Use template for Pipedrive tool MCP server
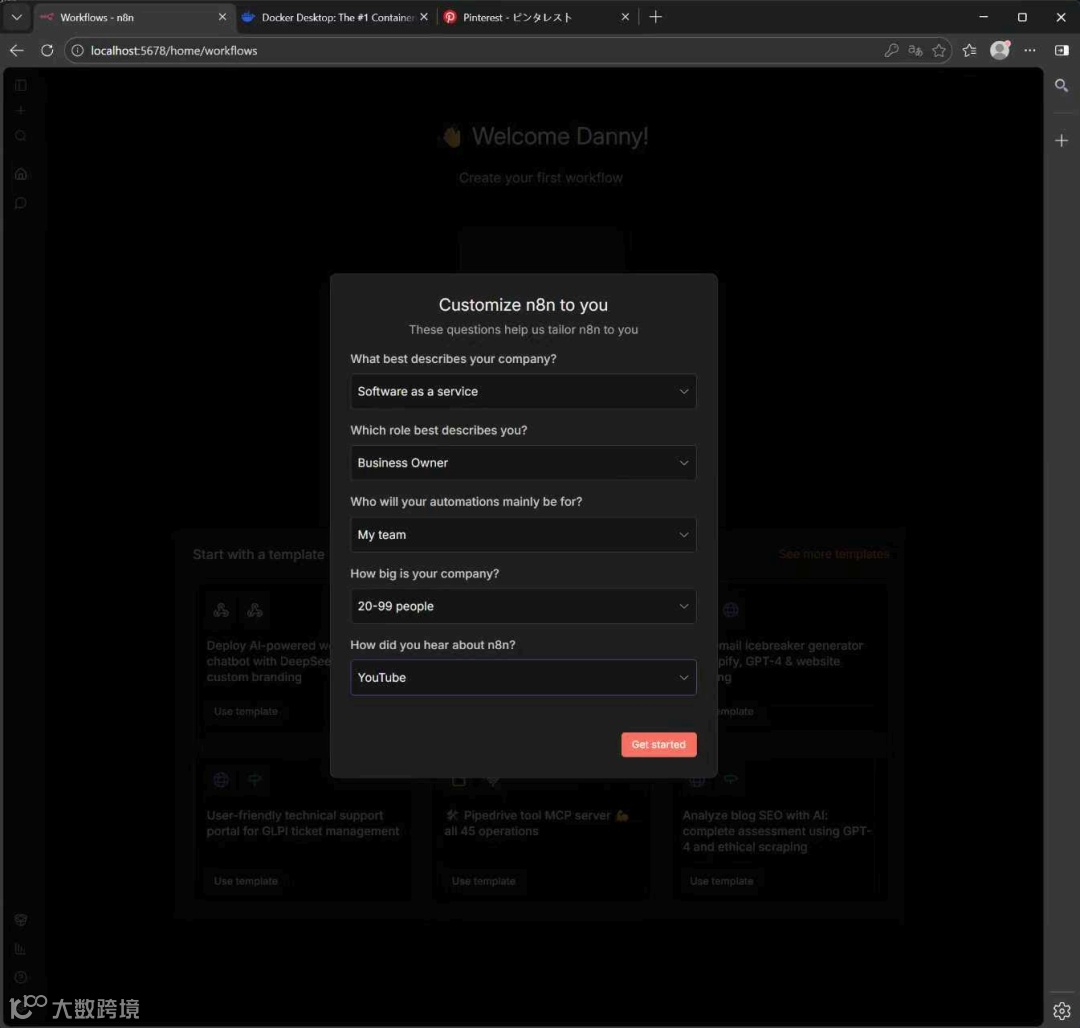Screen dimensions: 1080x1028 pyautogui.click(x=484, y=881)
